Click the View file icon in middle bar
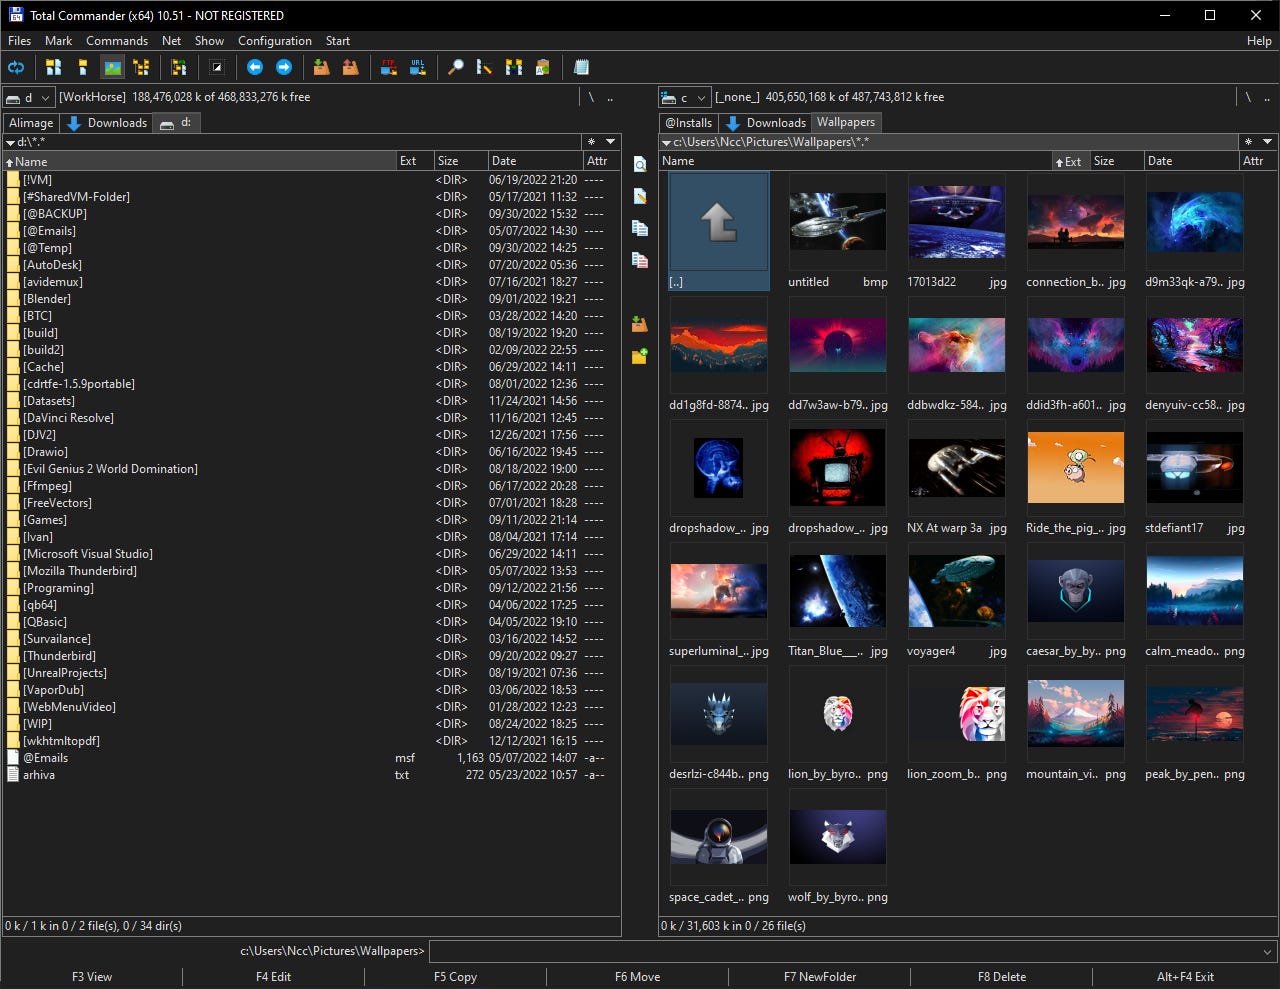This screenshot has height=989, width=1280. [640, 164]
